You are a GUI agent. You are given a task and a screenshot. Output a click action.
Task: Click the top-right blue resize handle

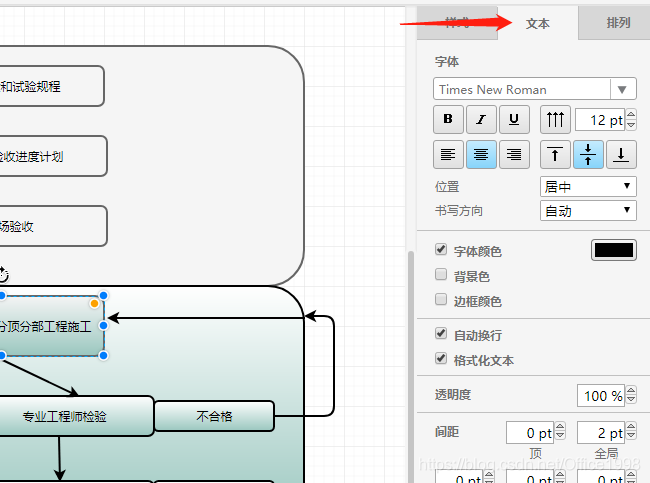click(x=103, y=296)
